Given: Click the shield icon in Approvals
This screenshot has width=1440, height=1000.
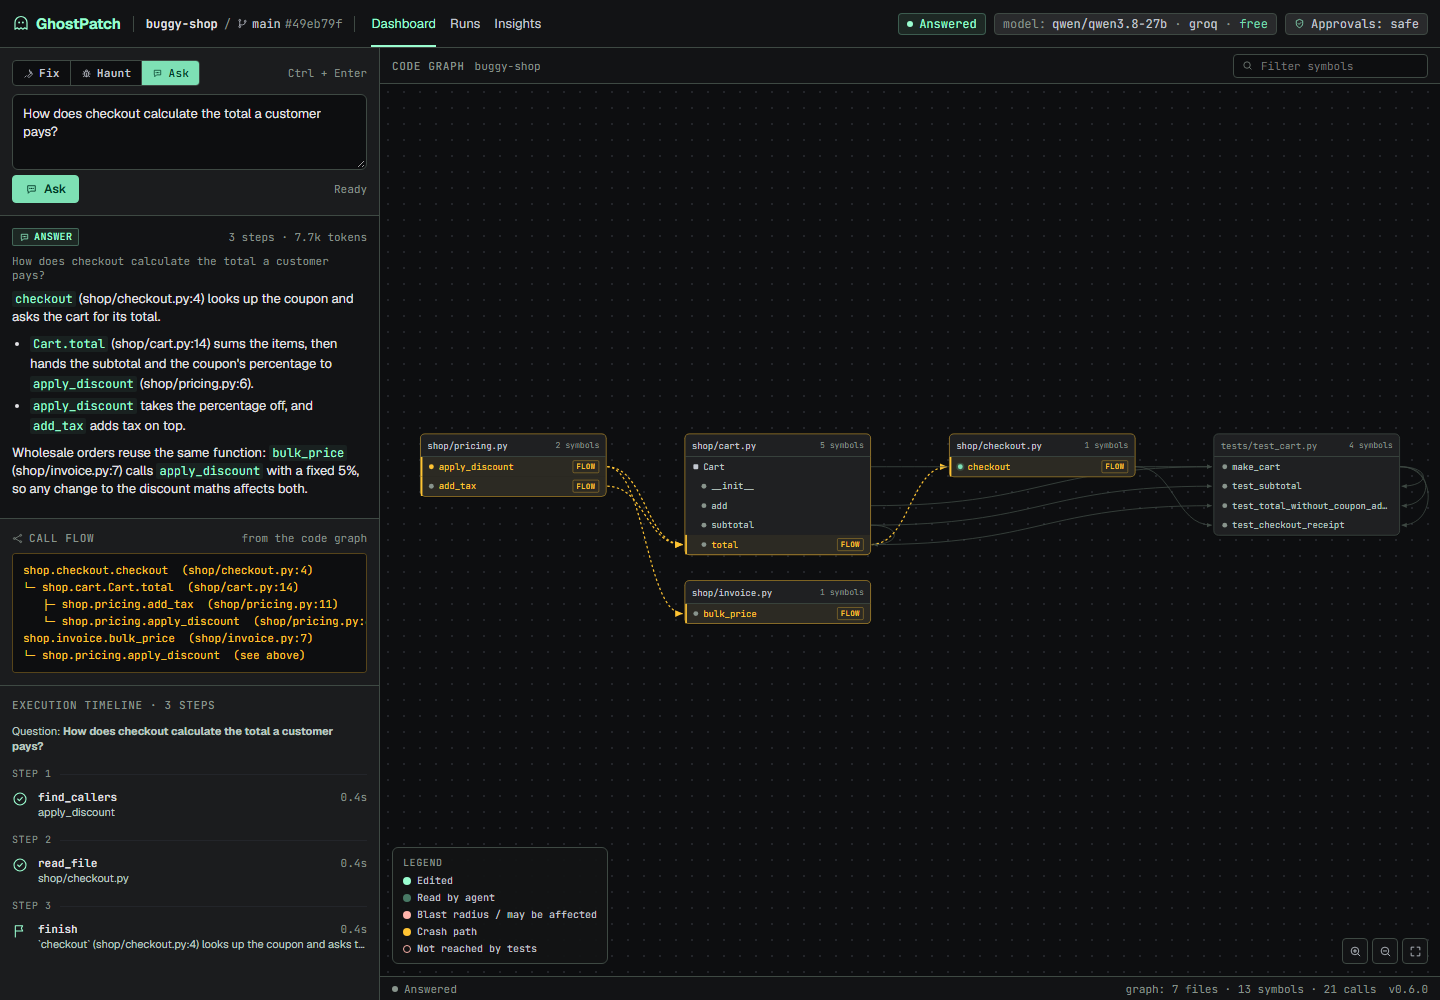Looking at the screenshot, I should click(x=1299, y=24).
